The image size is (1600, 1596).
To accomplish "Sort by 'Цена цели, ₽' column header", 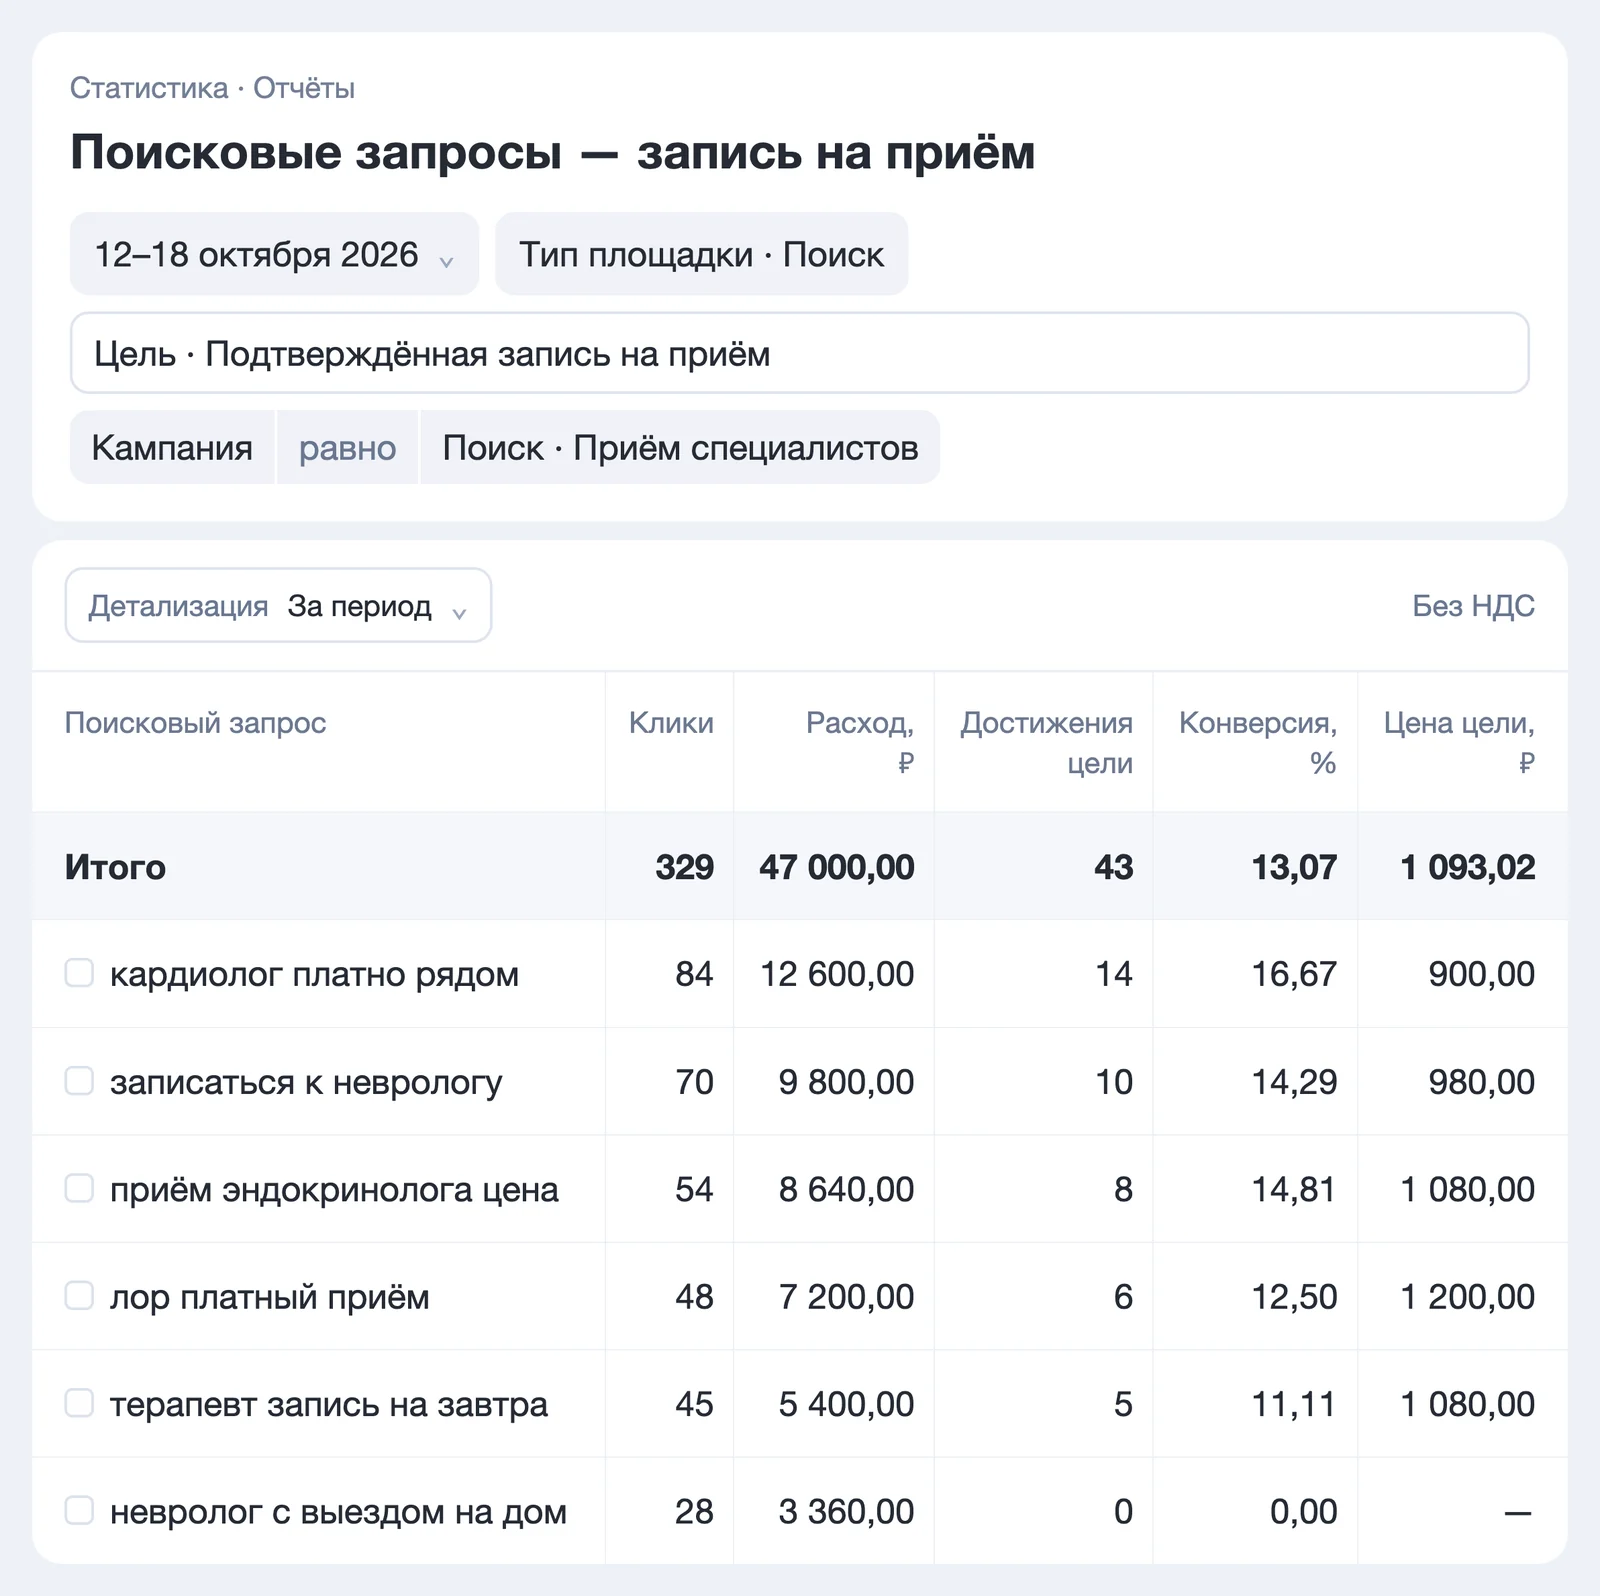I will click(1459, 742).
